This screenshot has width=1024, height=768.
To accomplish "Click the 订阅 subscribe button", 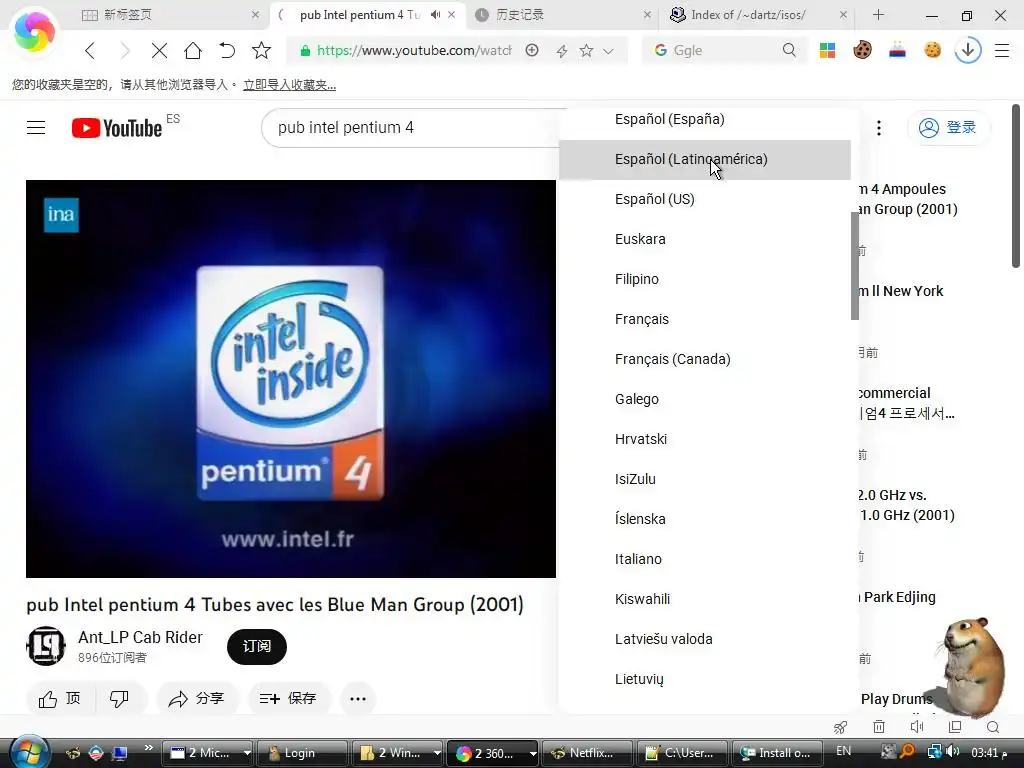I will [x=257, y=647].
